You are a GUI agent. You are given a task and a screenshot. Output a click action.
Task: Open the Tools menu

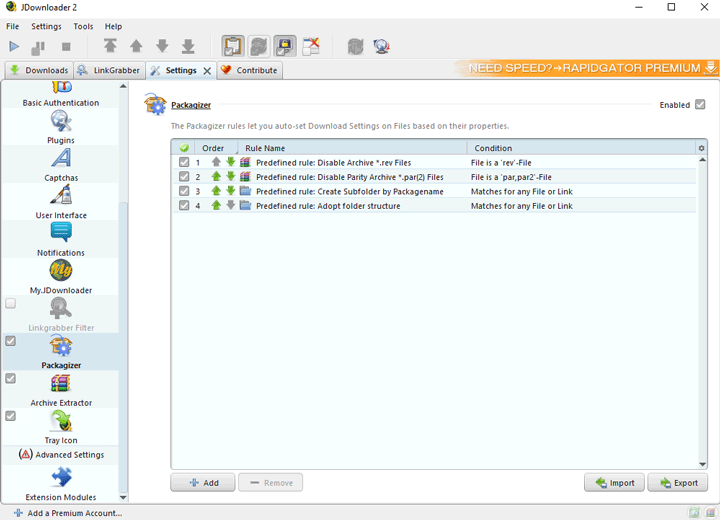pyautogui.click(x=83, y=26)
